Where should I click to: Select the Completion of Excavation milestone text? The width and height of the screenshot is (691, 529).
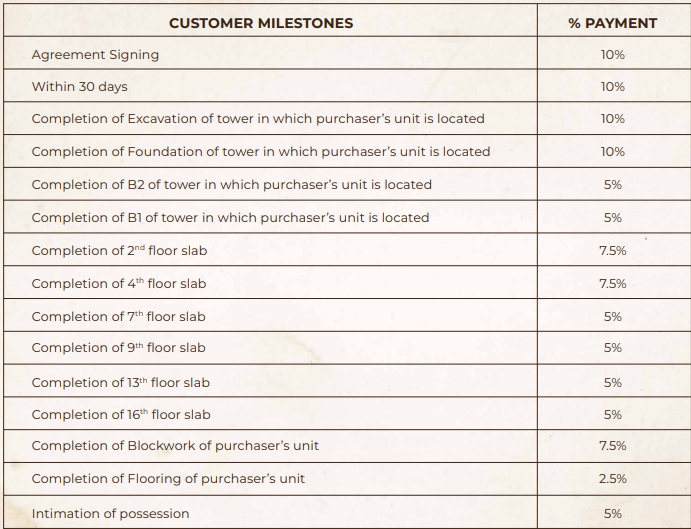pyautogui.click(x=258, y=119)
